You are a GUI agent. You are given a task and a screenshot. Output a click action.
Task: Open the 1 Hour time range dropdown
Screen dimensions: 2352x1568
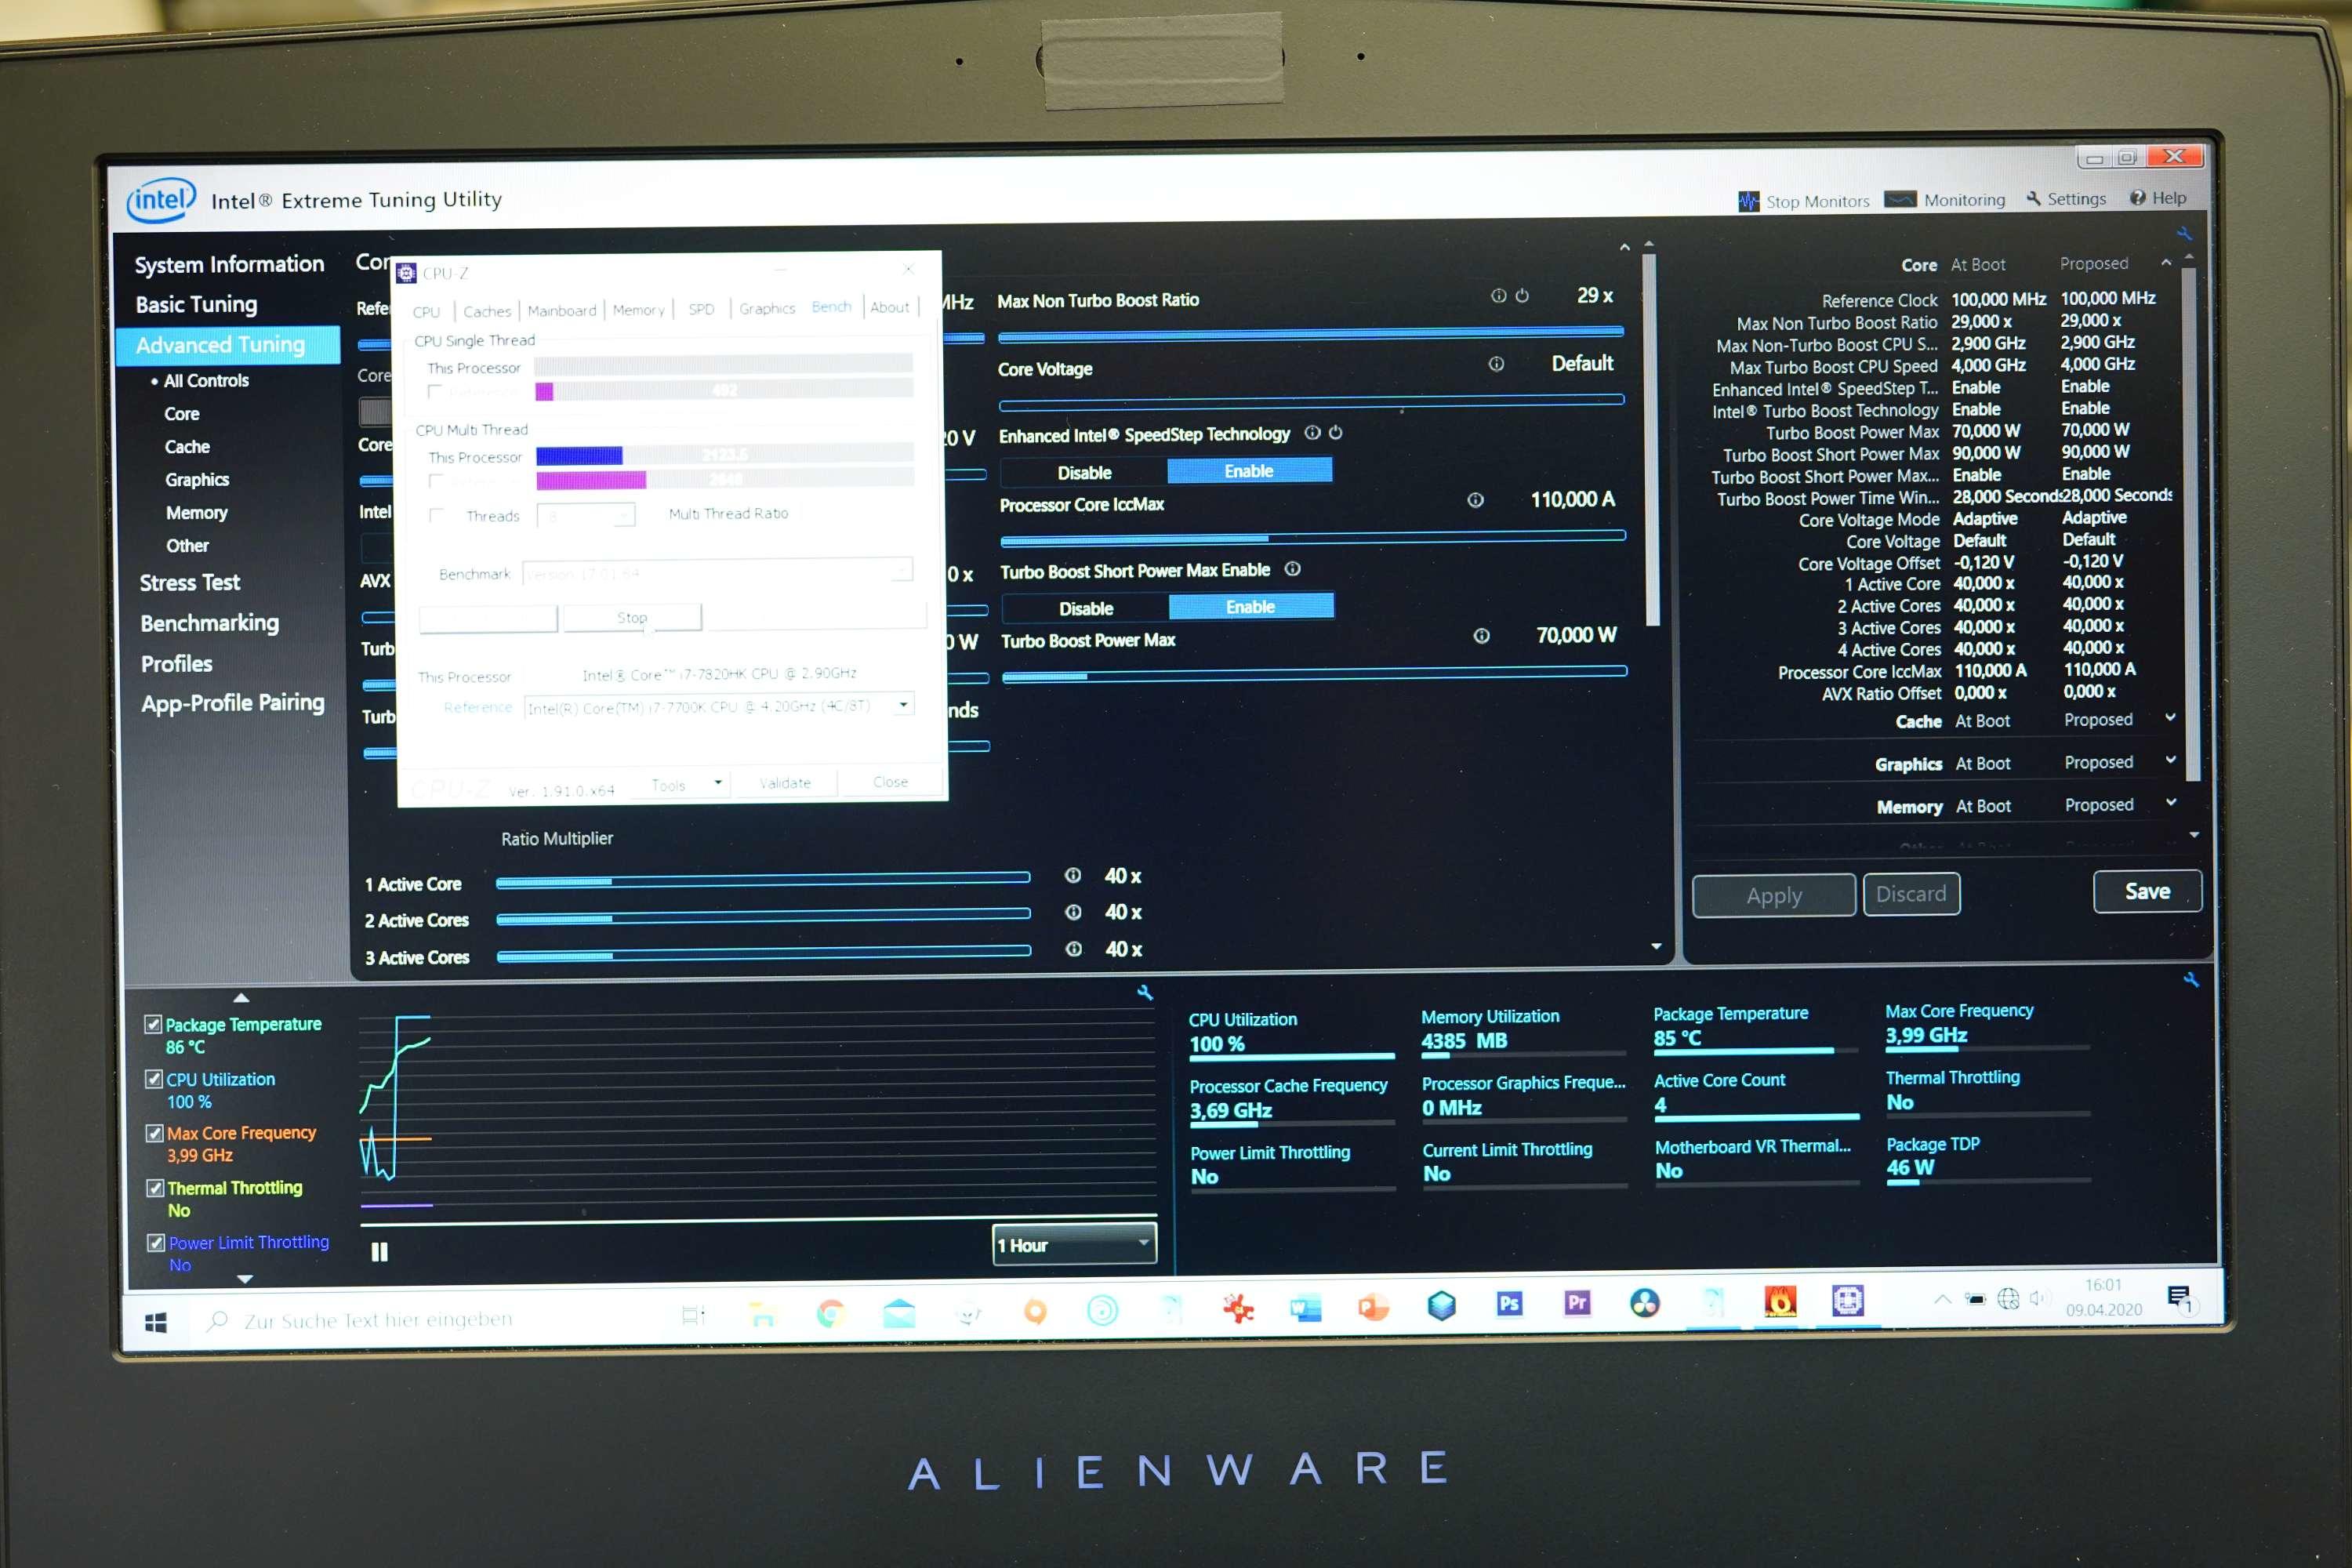(x=1074, y=1244)
